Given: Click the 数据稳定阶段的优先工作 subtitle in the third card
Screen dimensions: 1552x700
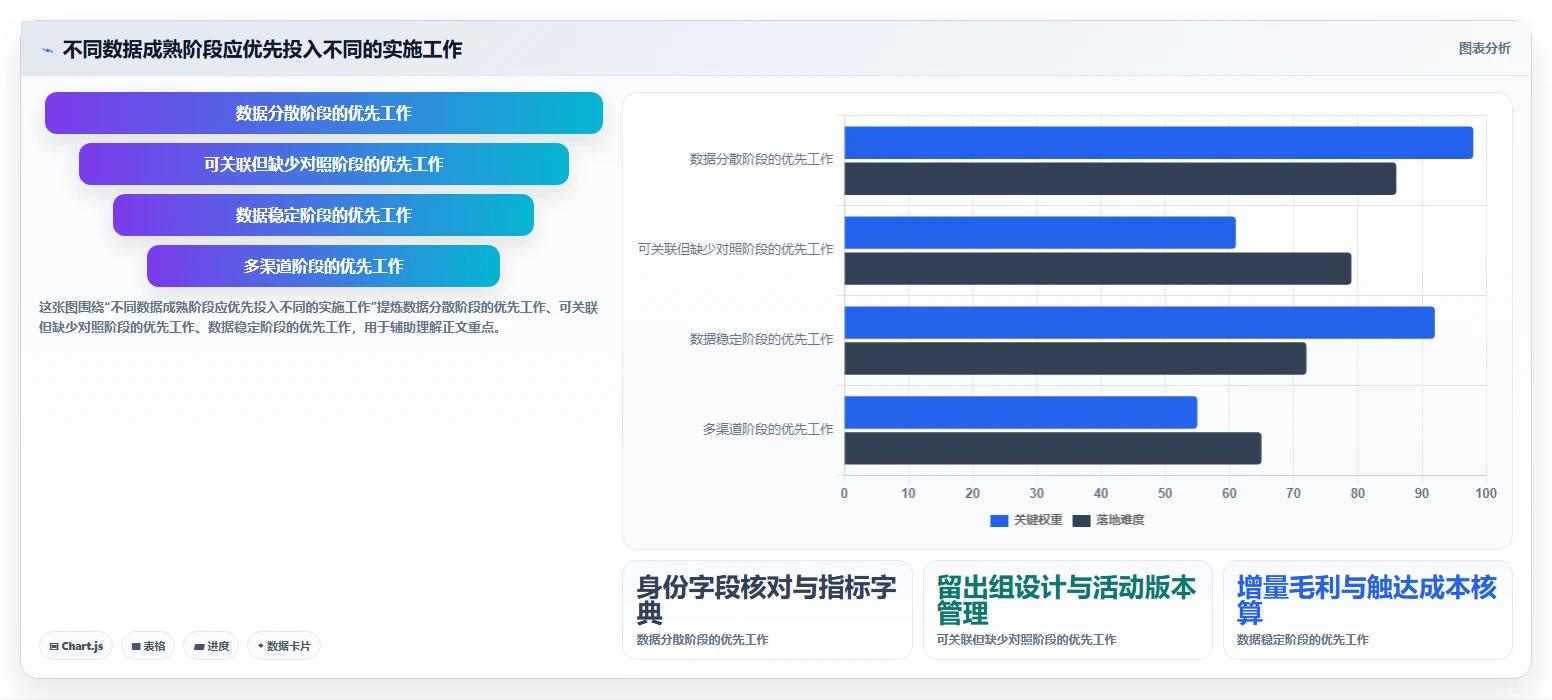Looking at the screenshot, I should coord(1303,640).
